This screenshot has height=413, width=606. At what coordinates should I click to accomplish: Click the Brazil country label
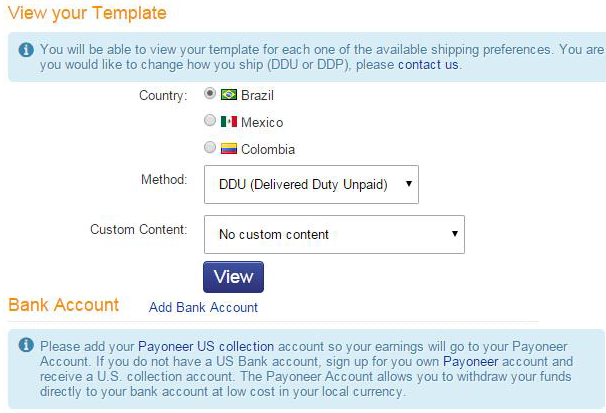tap(257, 95)
